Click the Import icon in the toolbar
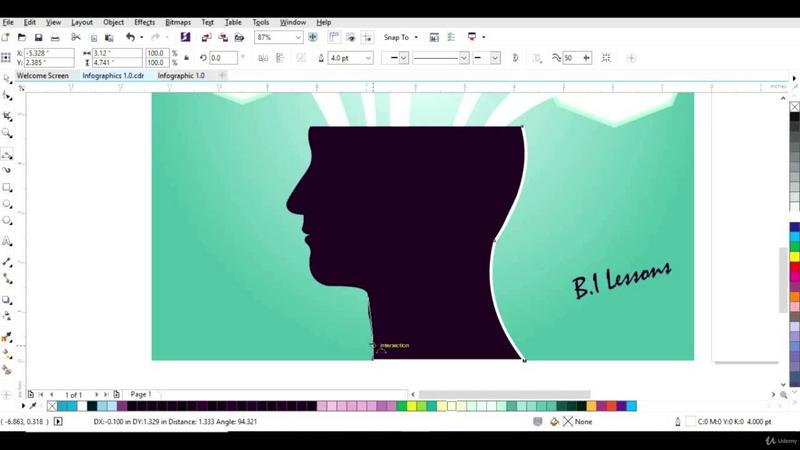The height and width of the screenshot is (450, 800). click(206, 37)
